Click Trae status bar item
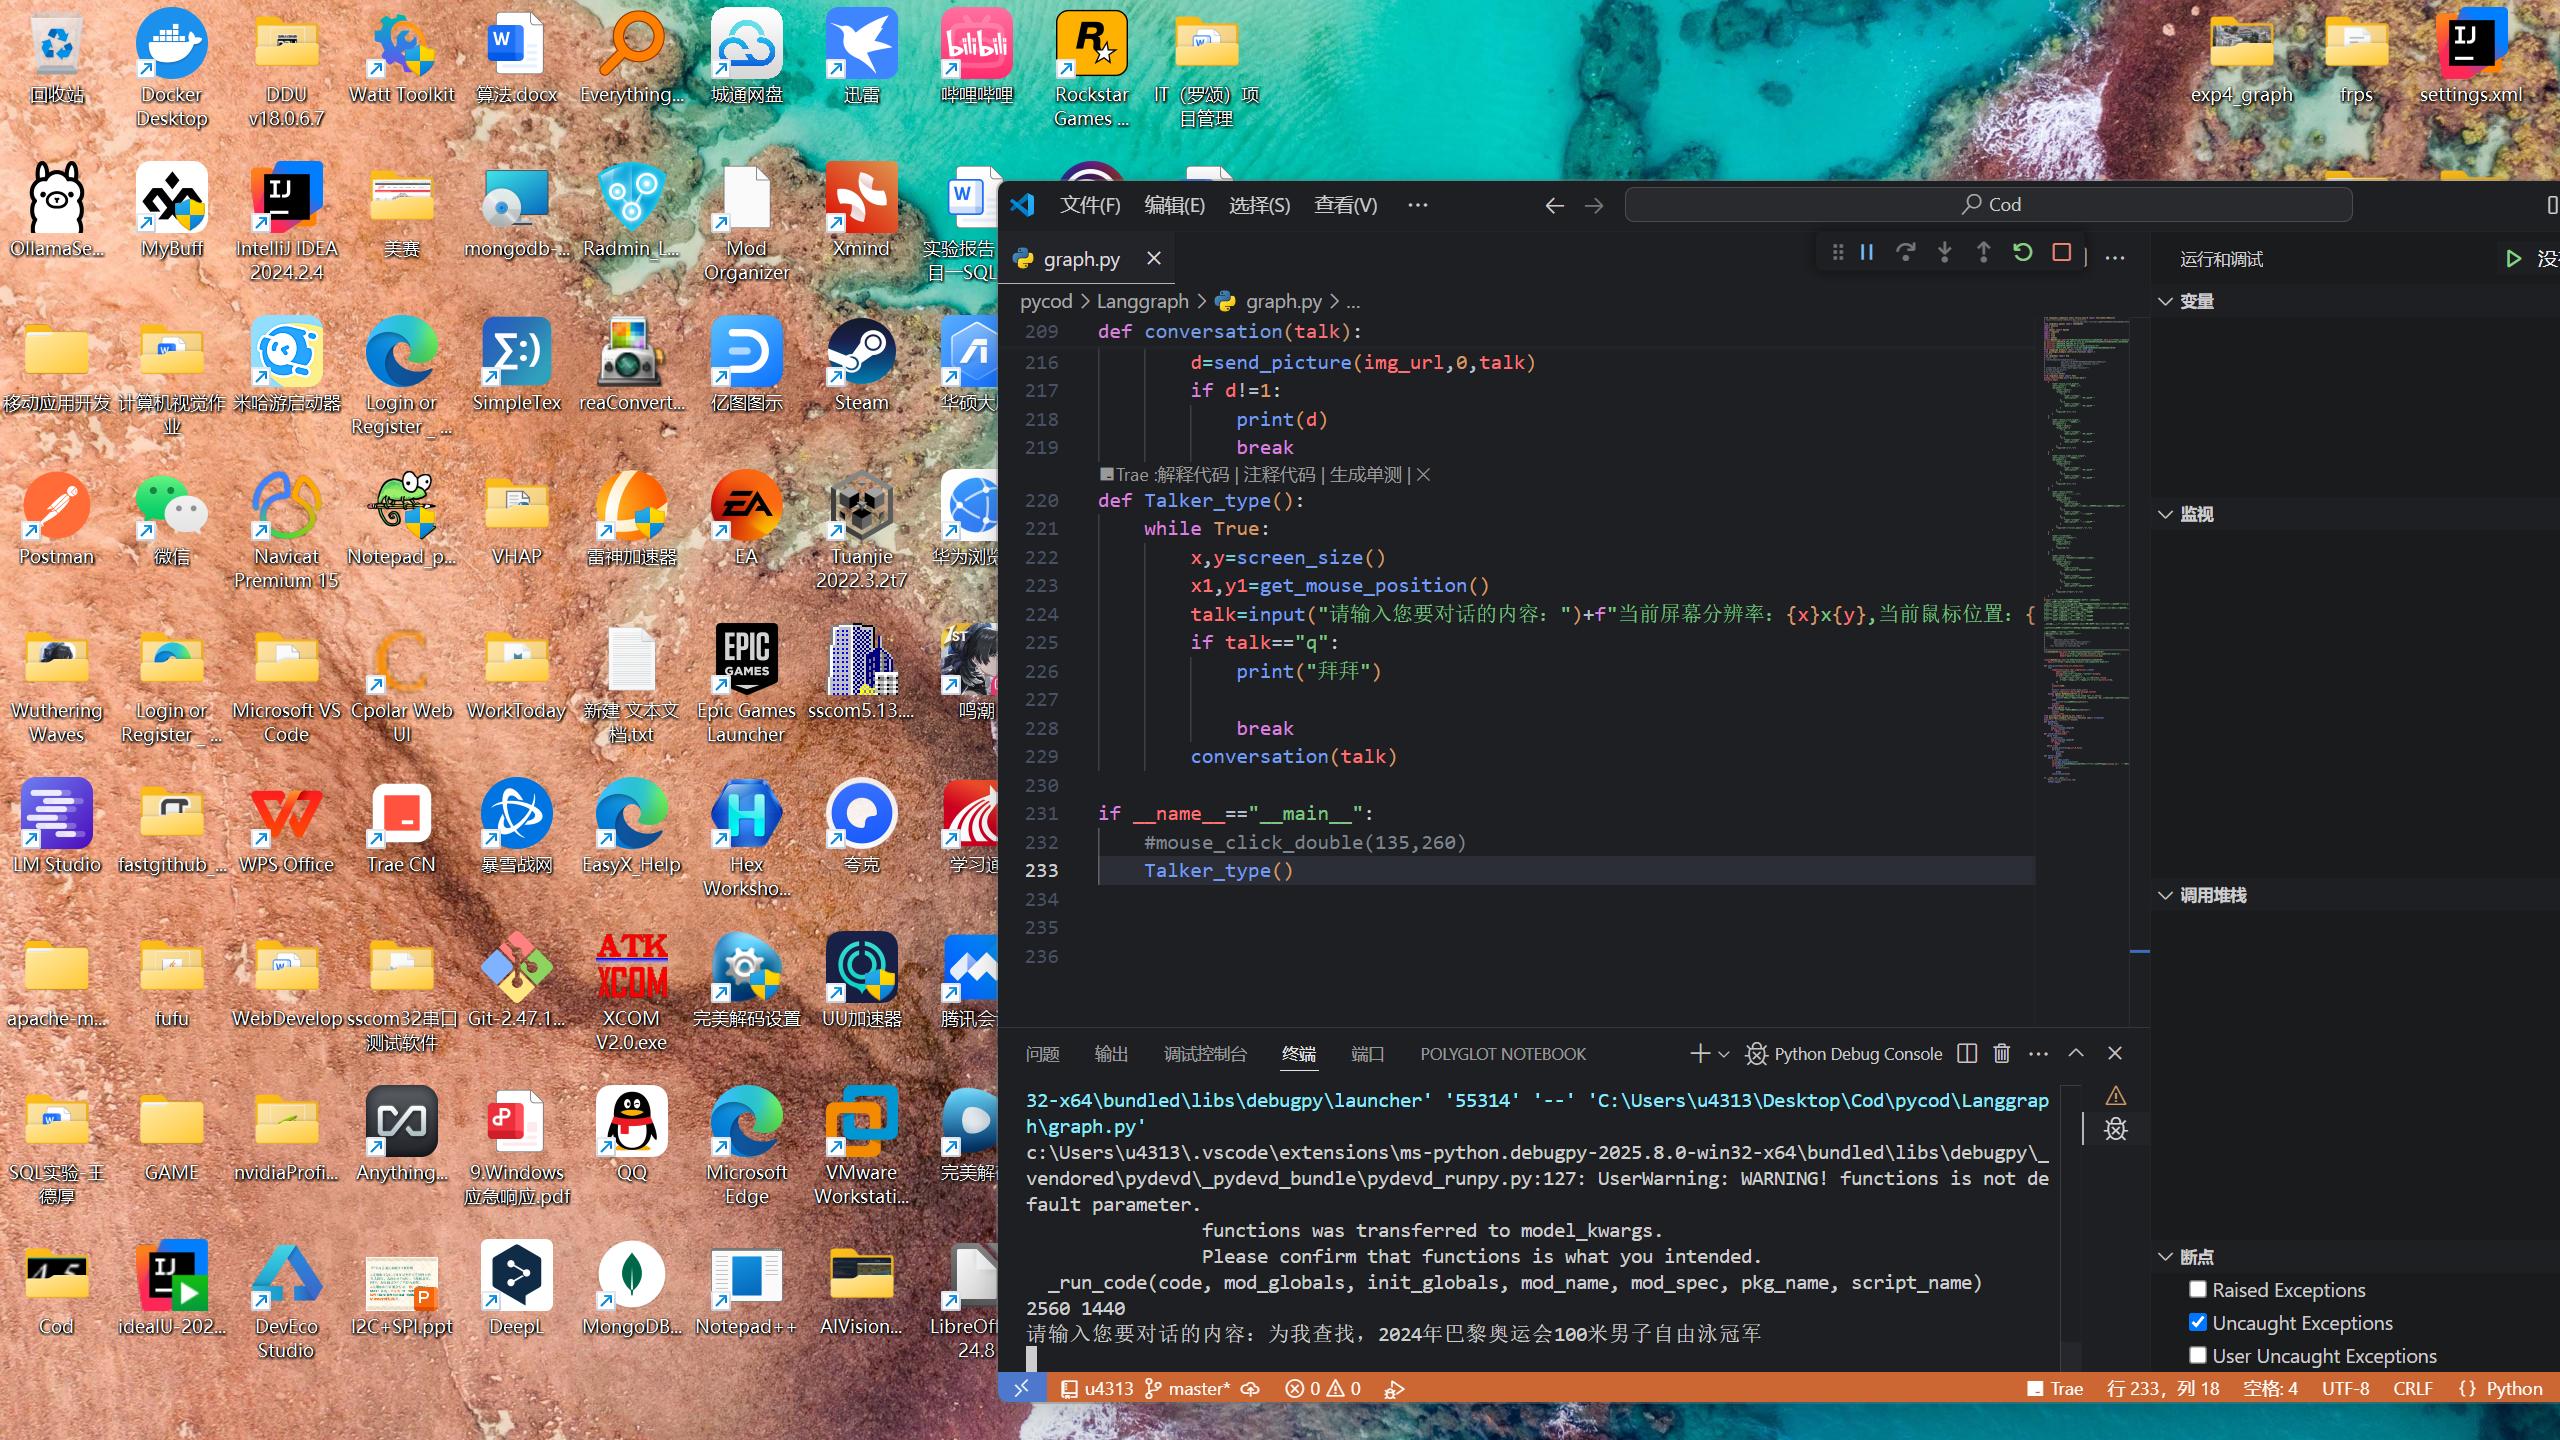 point(2055,1388)
